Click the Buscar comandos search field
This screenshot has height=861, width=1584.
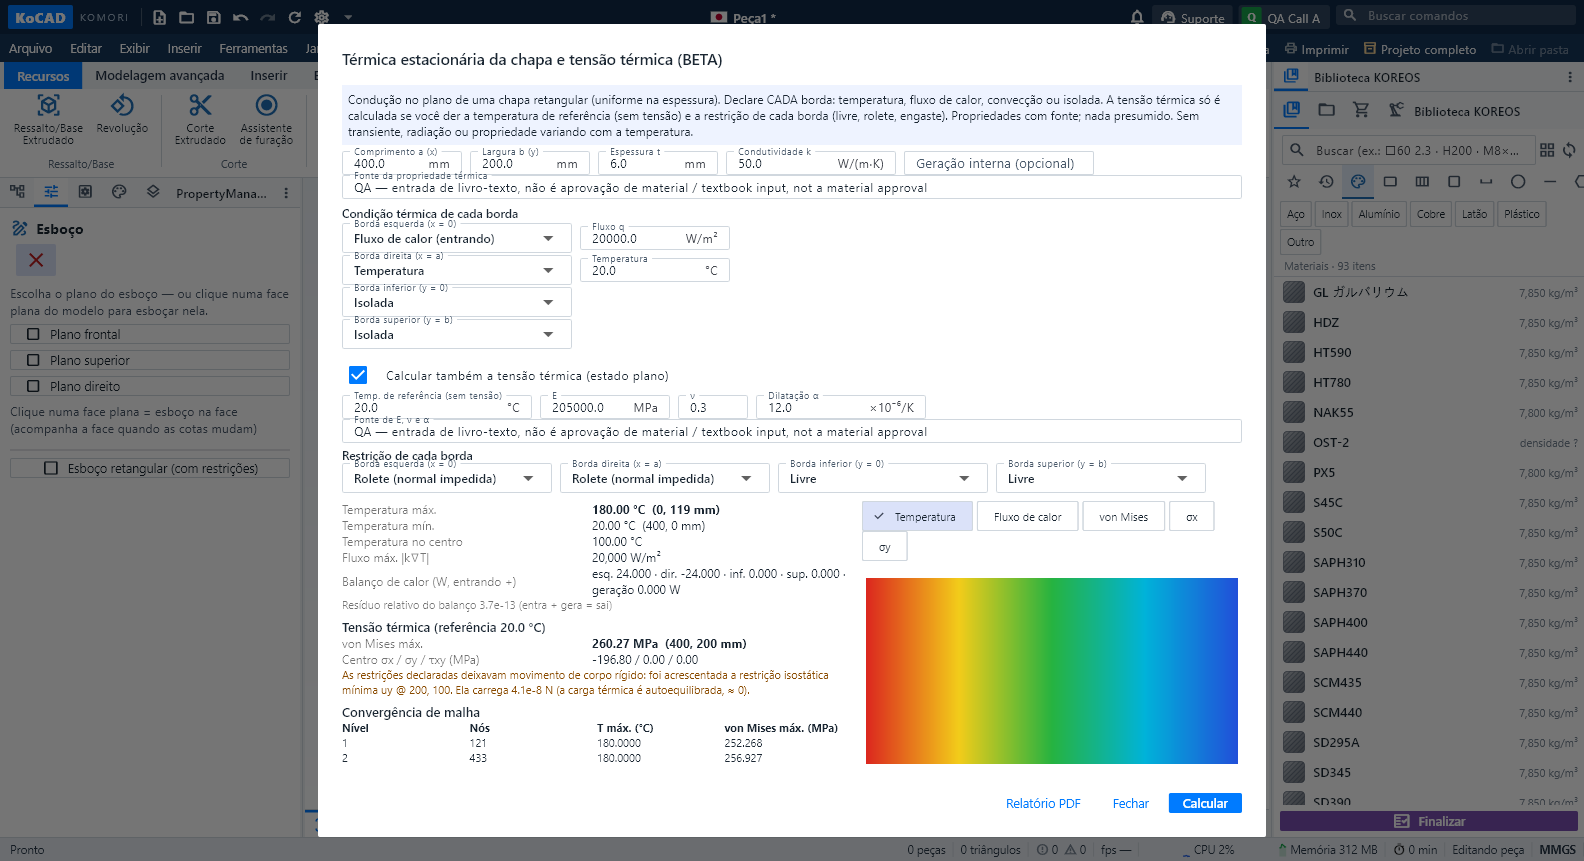coord(1456,16)
